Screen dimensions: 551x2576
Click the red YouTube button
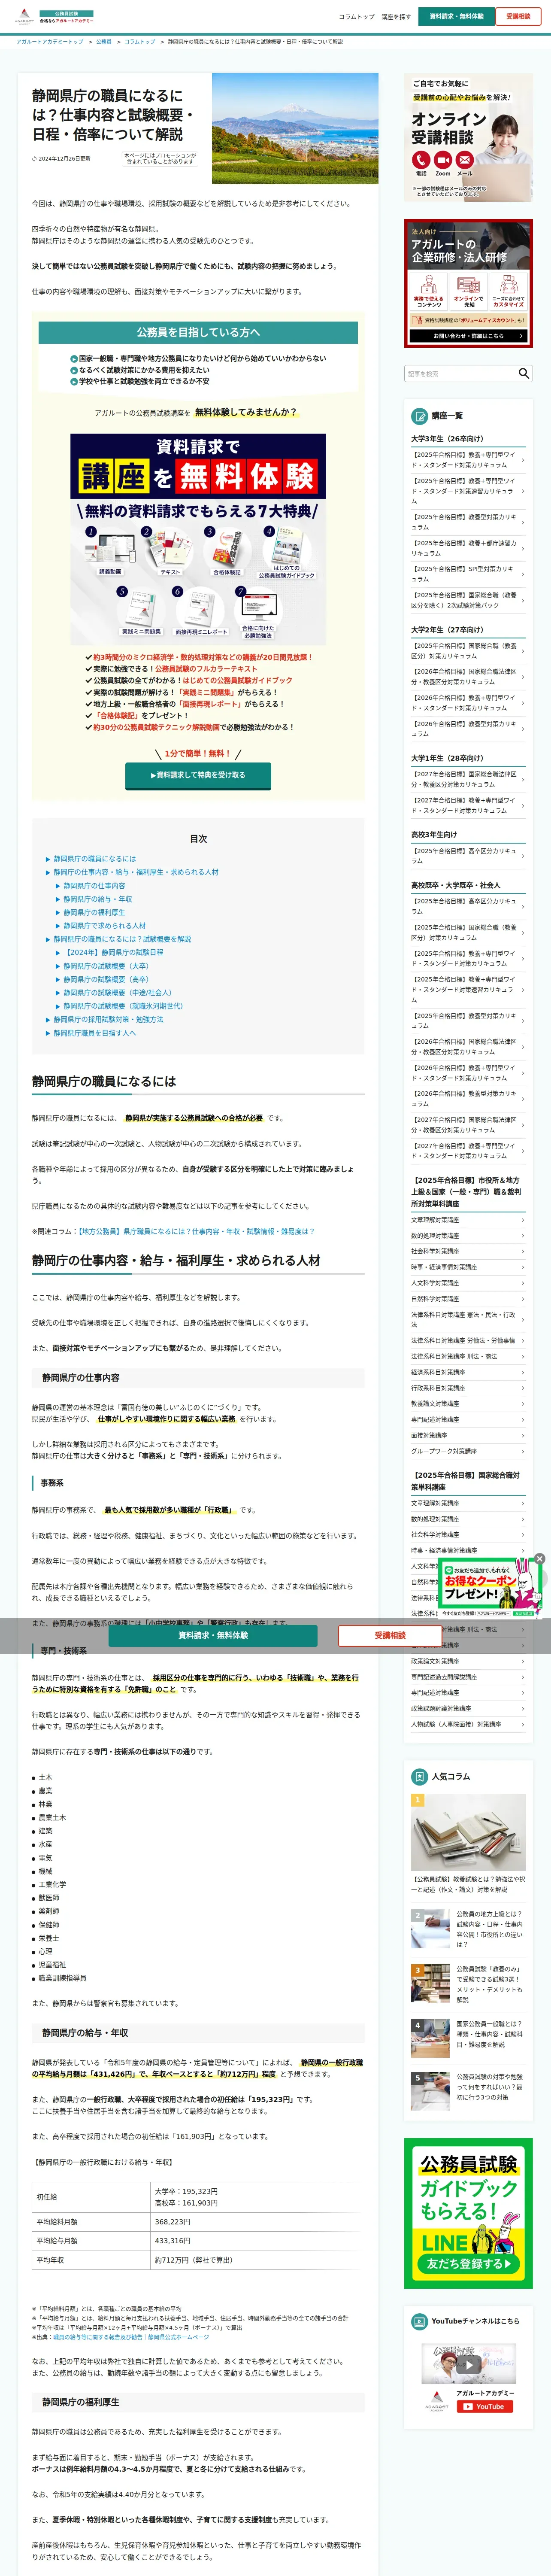485,2407
